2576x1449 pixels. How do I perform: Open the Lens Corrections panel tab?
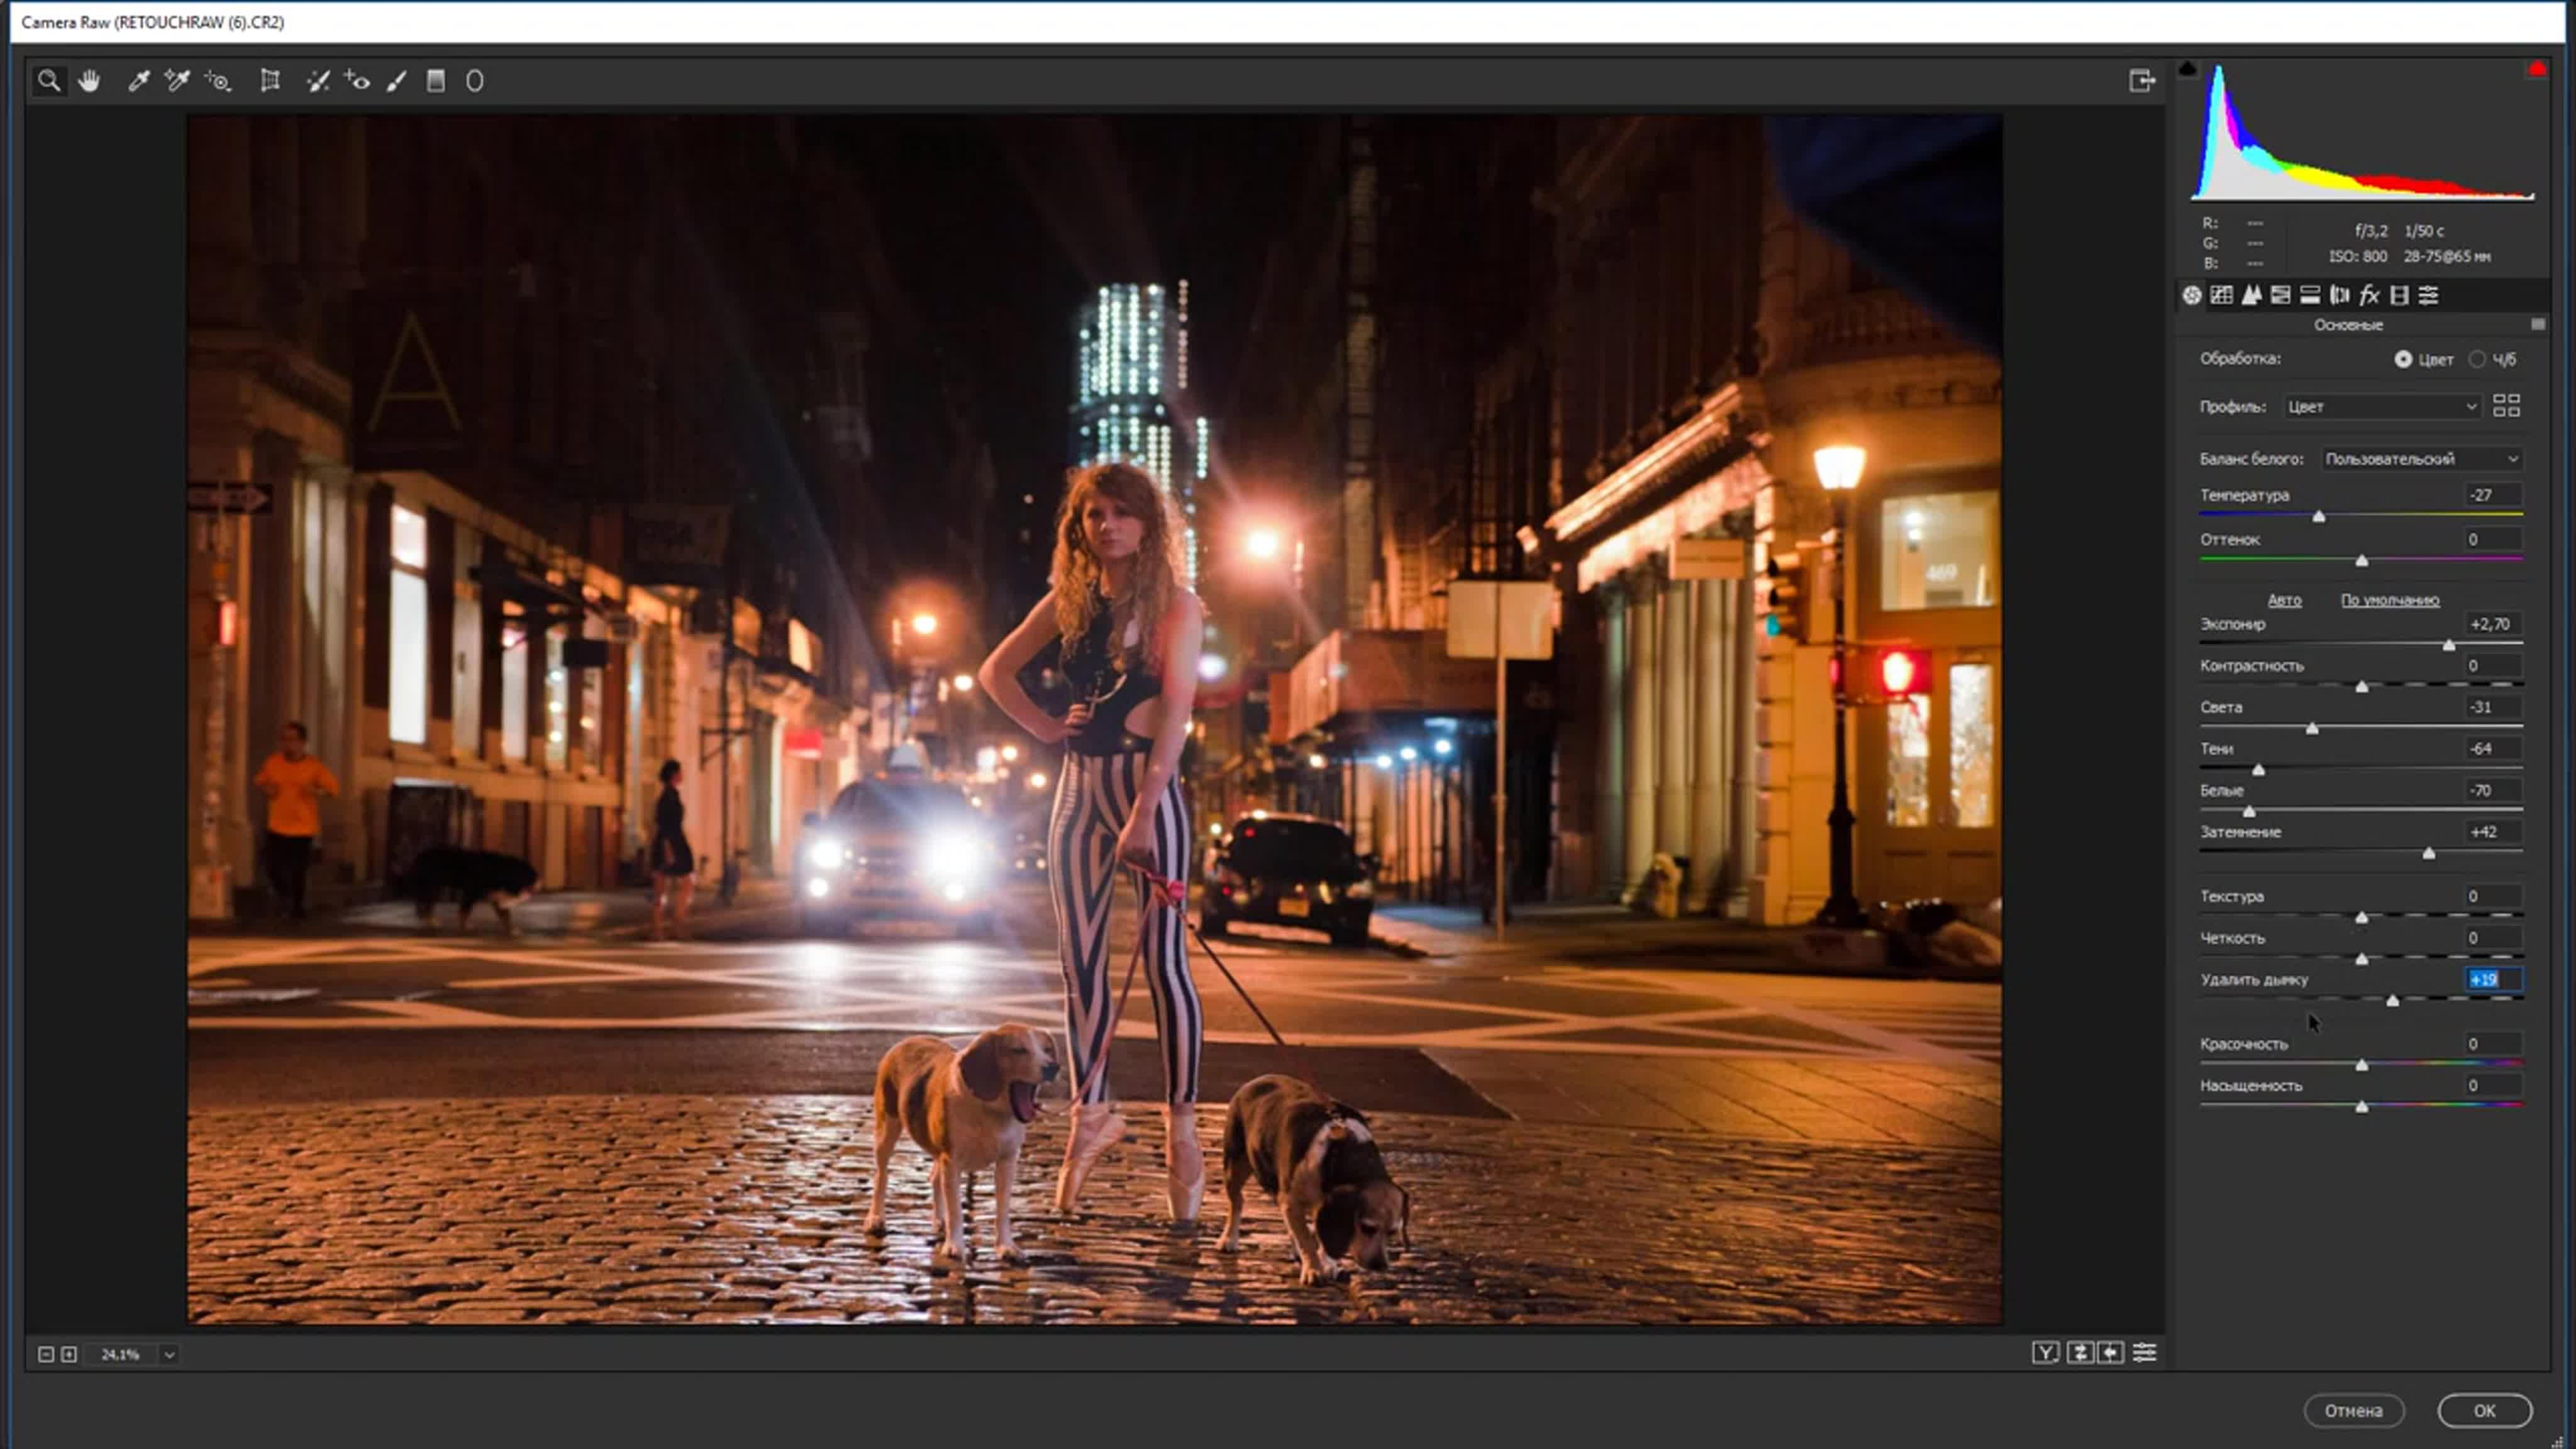[2340, 295]
